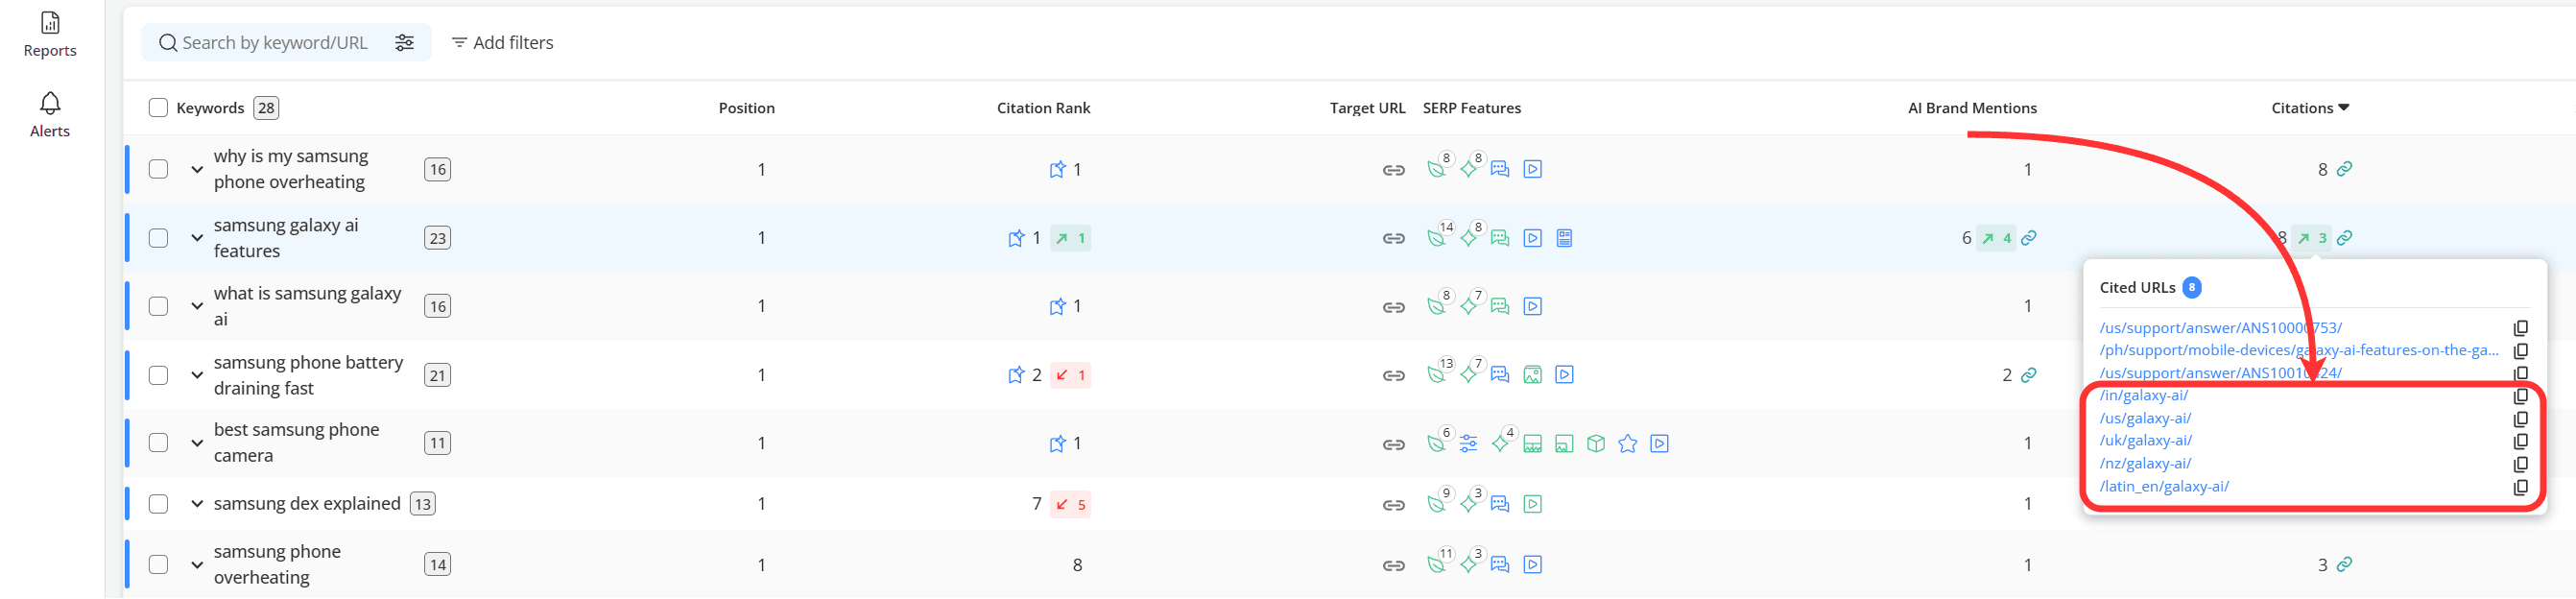Open the Reports section in the sidebar
This screenshot has width=2576, height=599.
click(x=50, y=33)
